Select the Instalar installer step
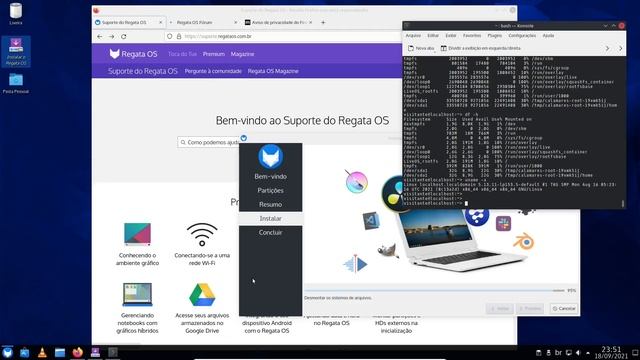 (x=271, y=218)
